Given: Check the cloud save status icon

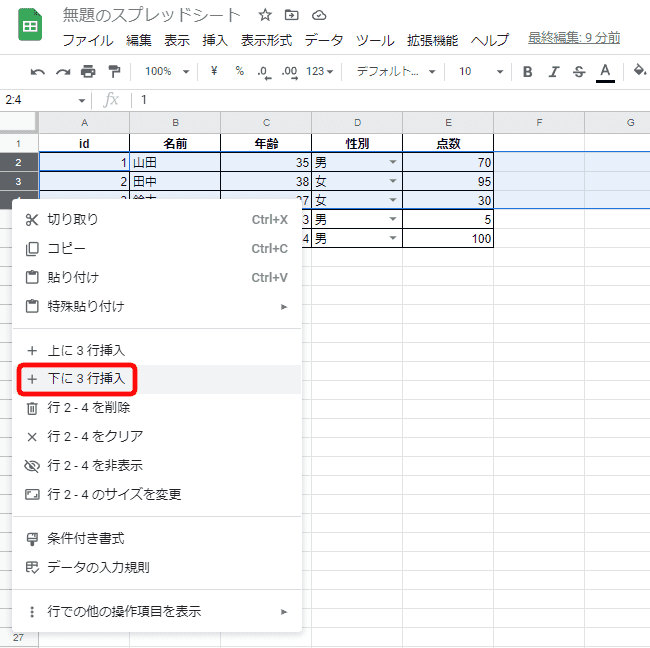Looking at the screenshot, I should (319, 15).
